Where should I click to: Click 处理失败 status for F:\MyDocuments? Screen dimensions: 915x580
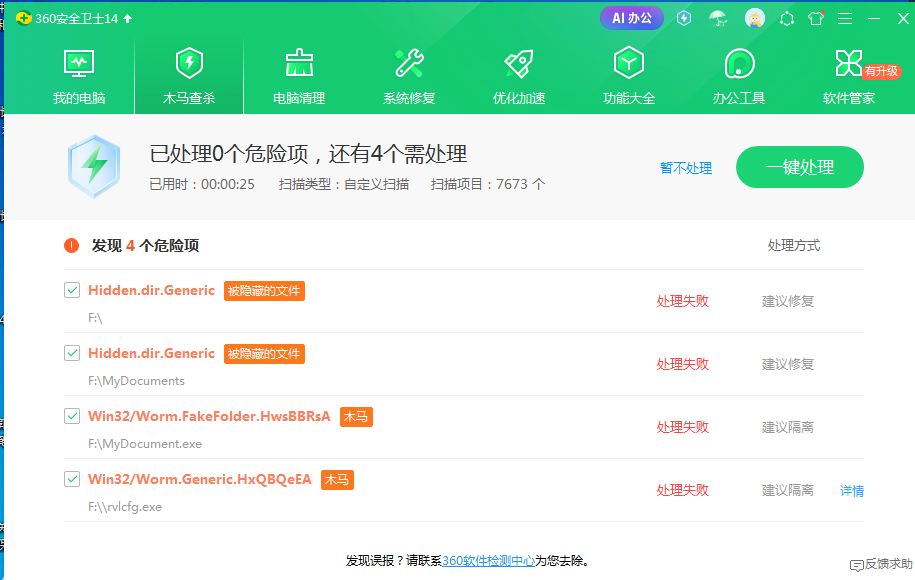682,364
